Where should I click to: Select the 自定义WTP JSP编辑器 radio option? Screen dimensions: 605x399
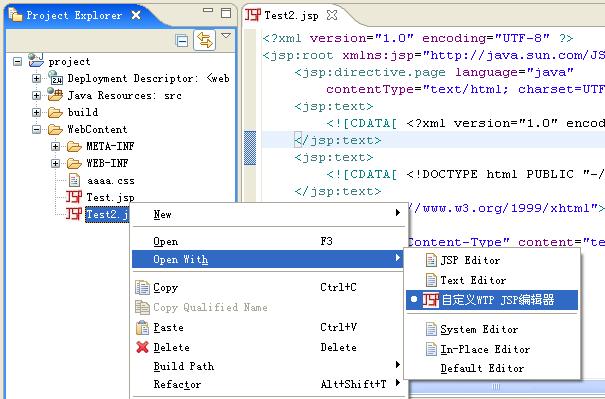tap(492, 300)
